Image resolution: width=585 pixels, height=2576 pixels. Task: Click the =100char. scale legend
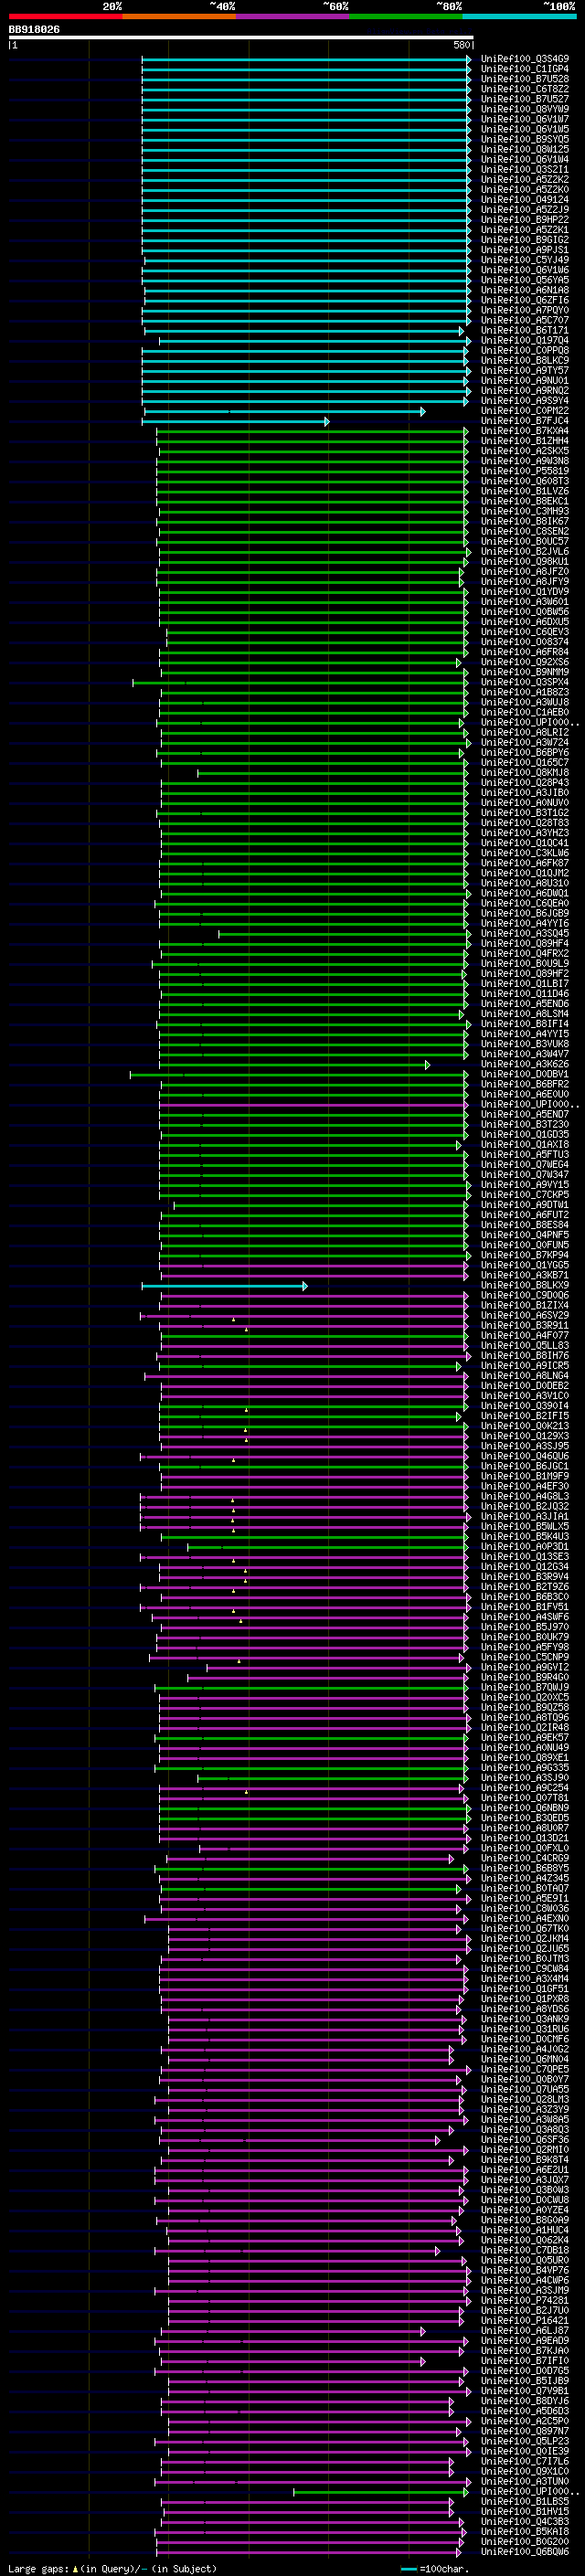434,2568
